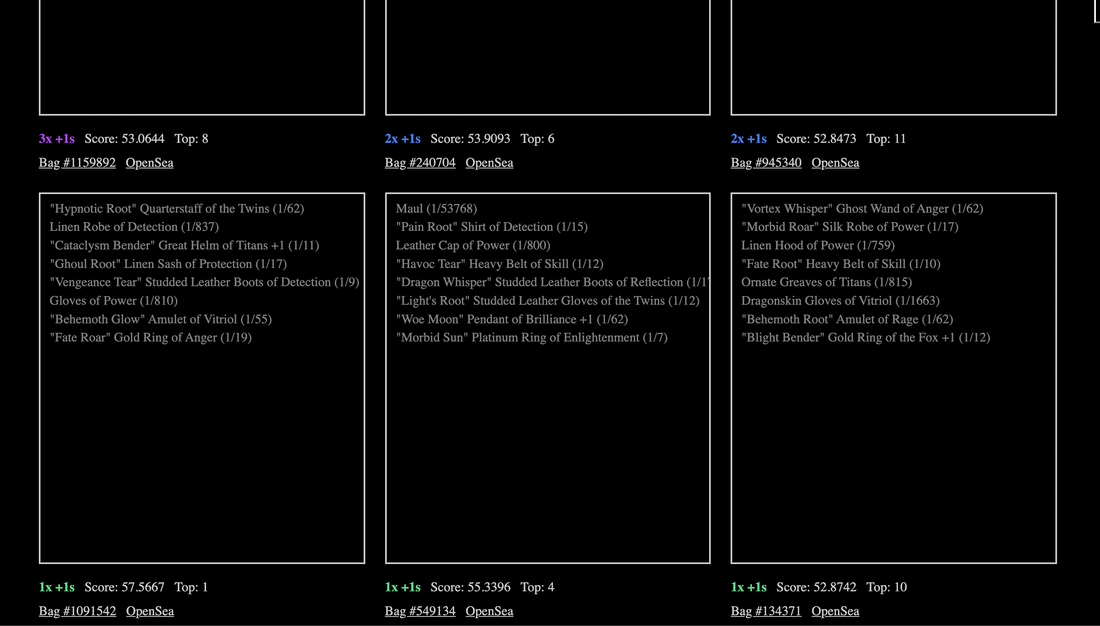Select "Fate Roar" Gold Ring of Anger
This screenshot has width=1100, height=626.
tap(151, 338)
